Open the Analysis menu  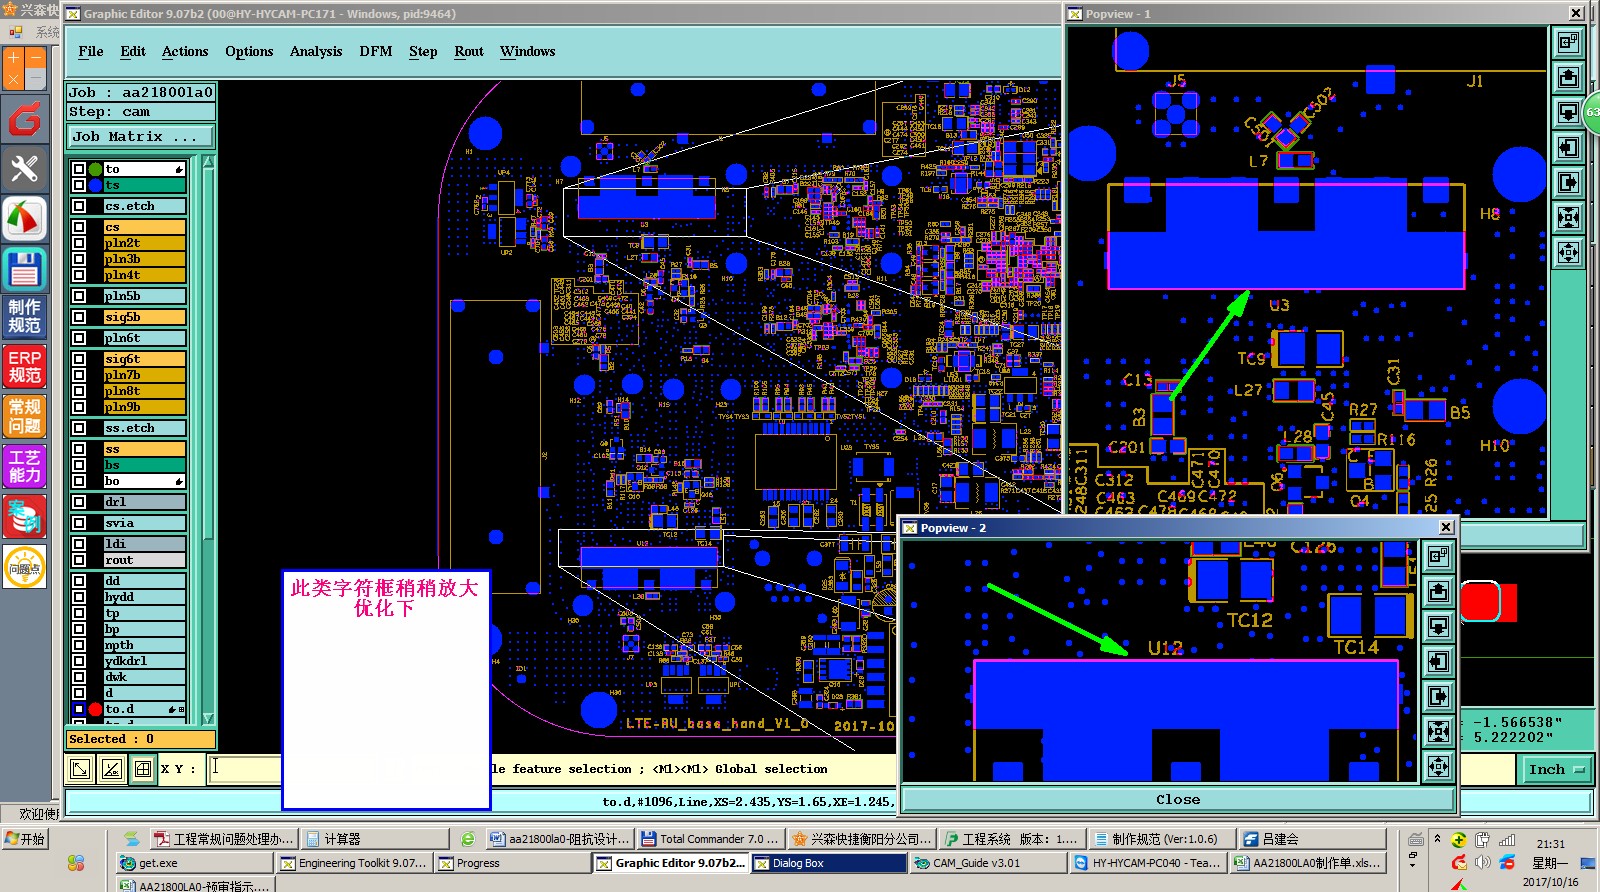click(x=316, y=51)
